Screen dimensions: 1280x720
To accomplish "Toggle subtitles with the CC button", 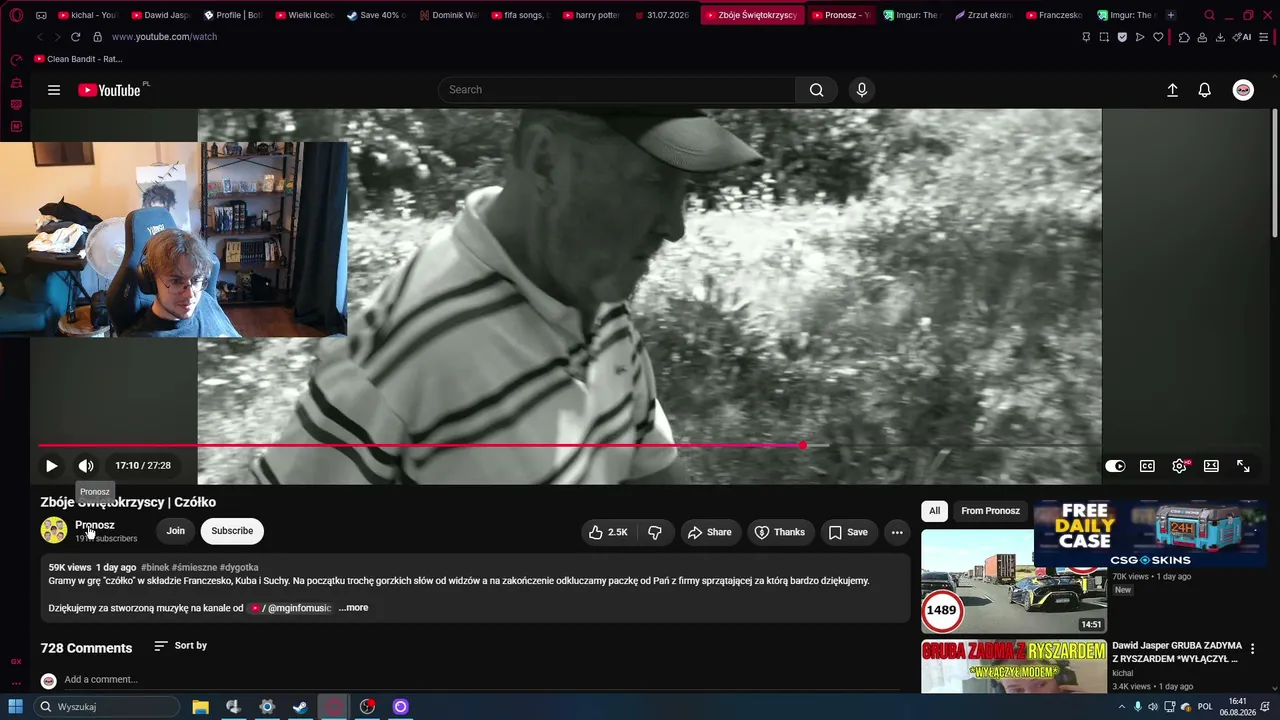I will tap(1148, 466).
